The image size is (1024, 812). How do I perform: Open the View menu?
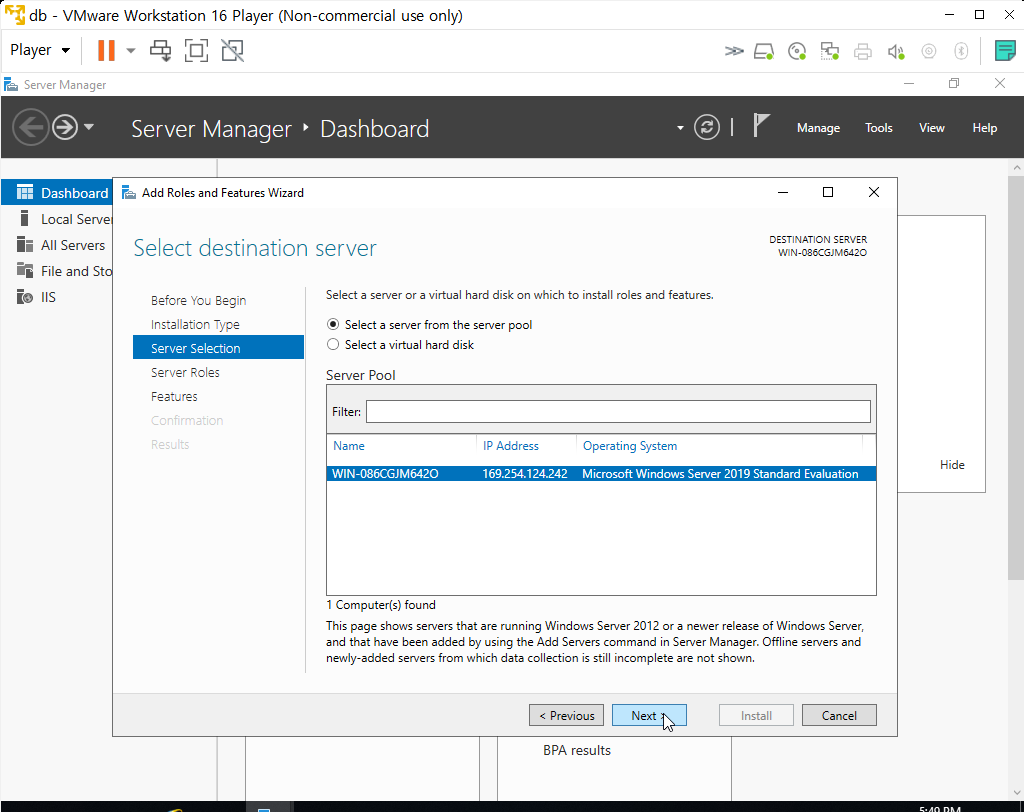(931, 127)
